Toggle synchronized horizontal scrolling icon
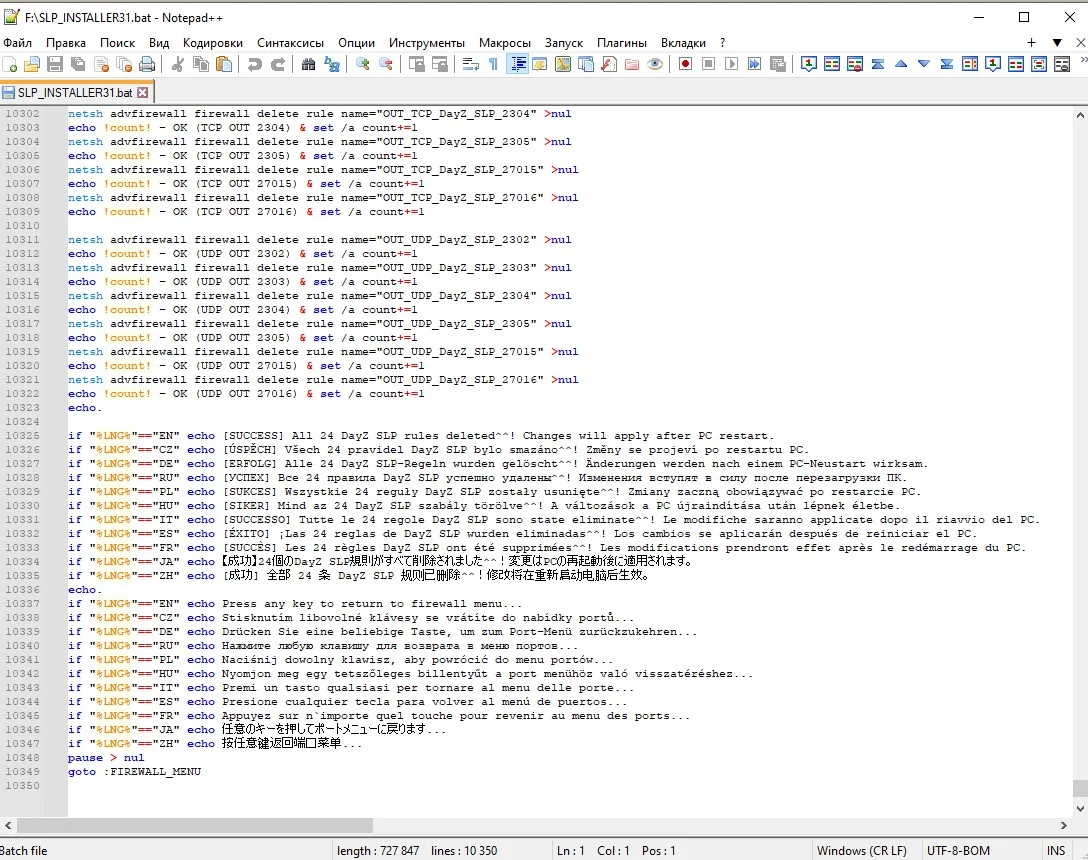1088x860 pixels. (440, 65)
